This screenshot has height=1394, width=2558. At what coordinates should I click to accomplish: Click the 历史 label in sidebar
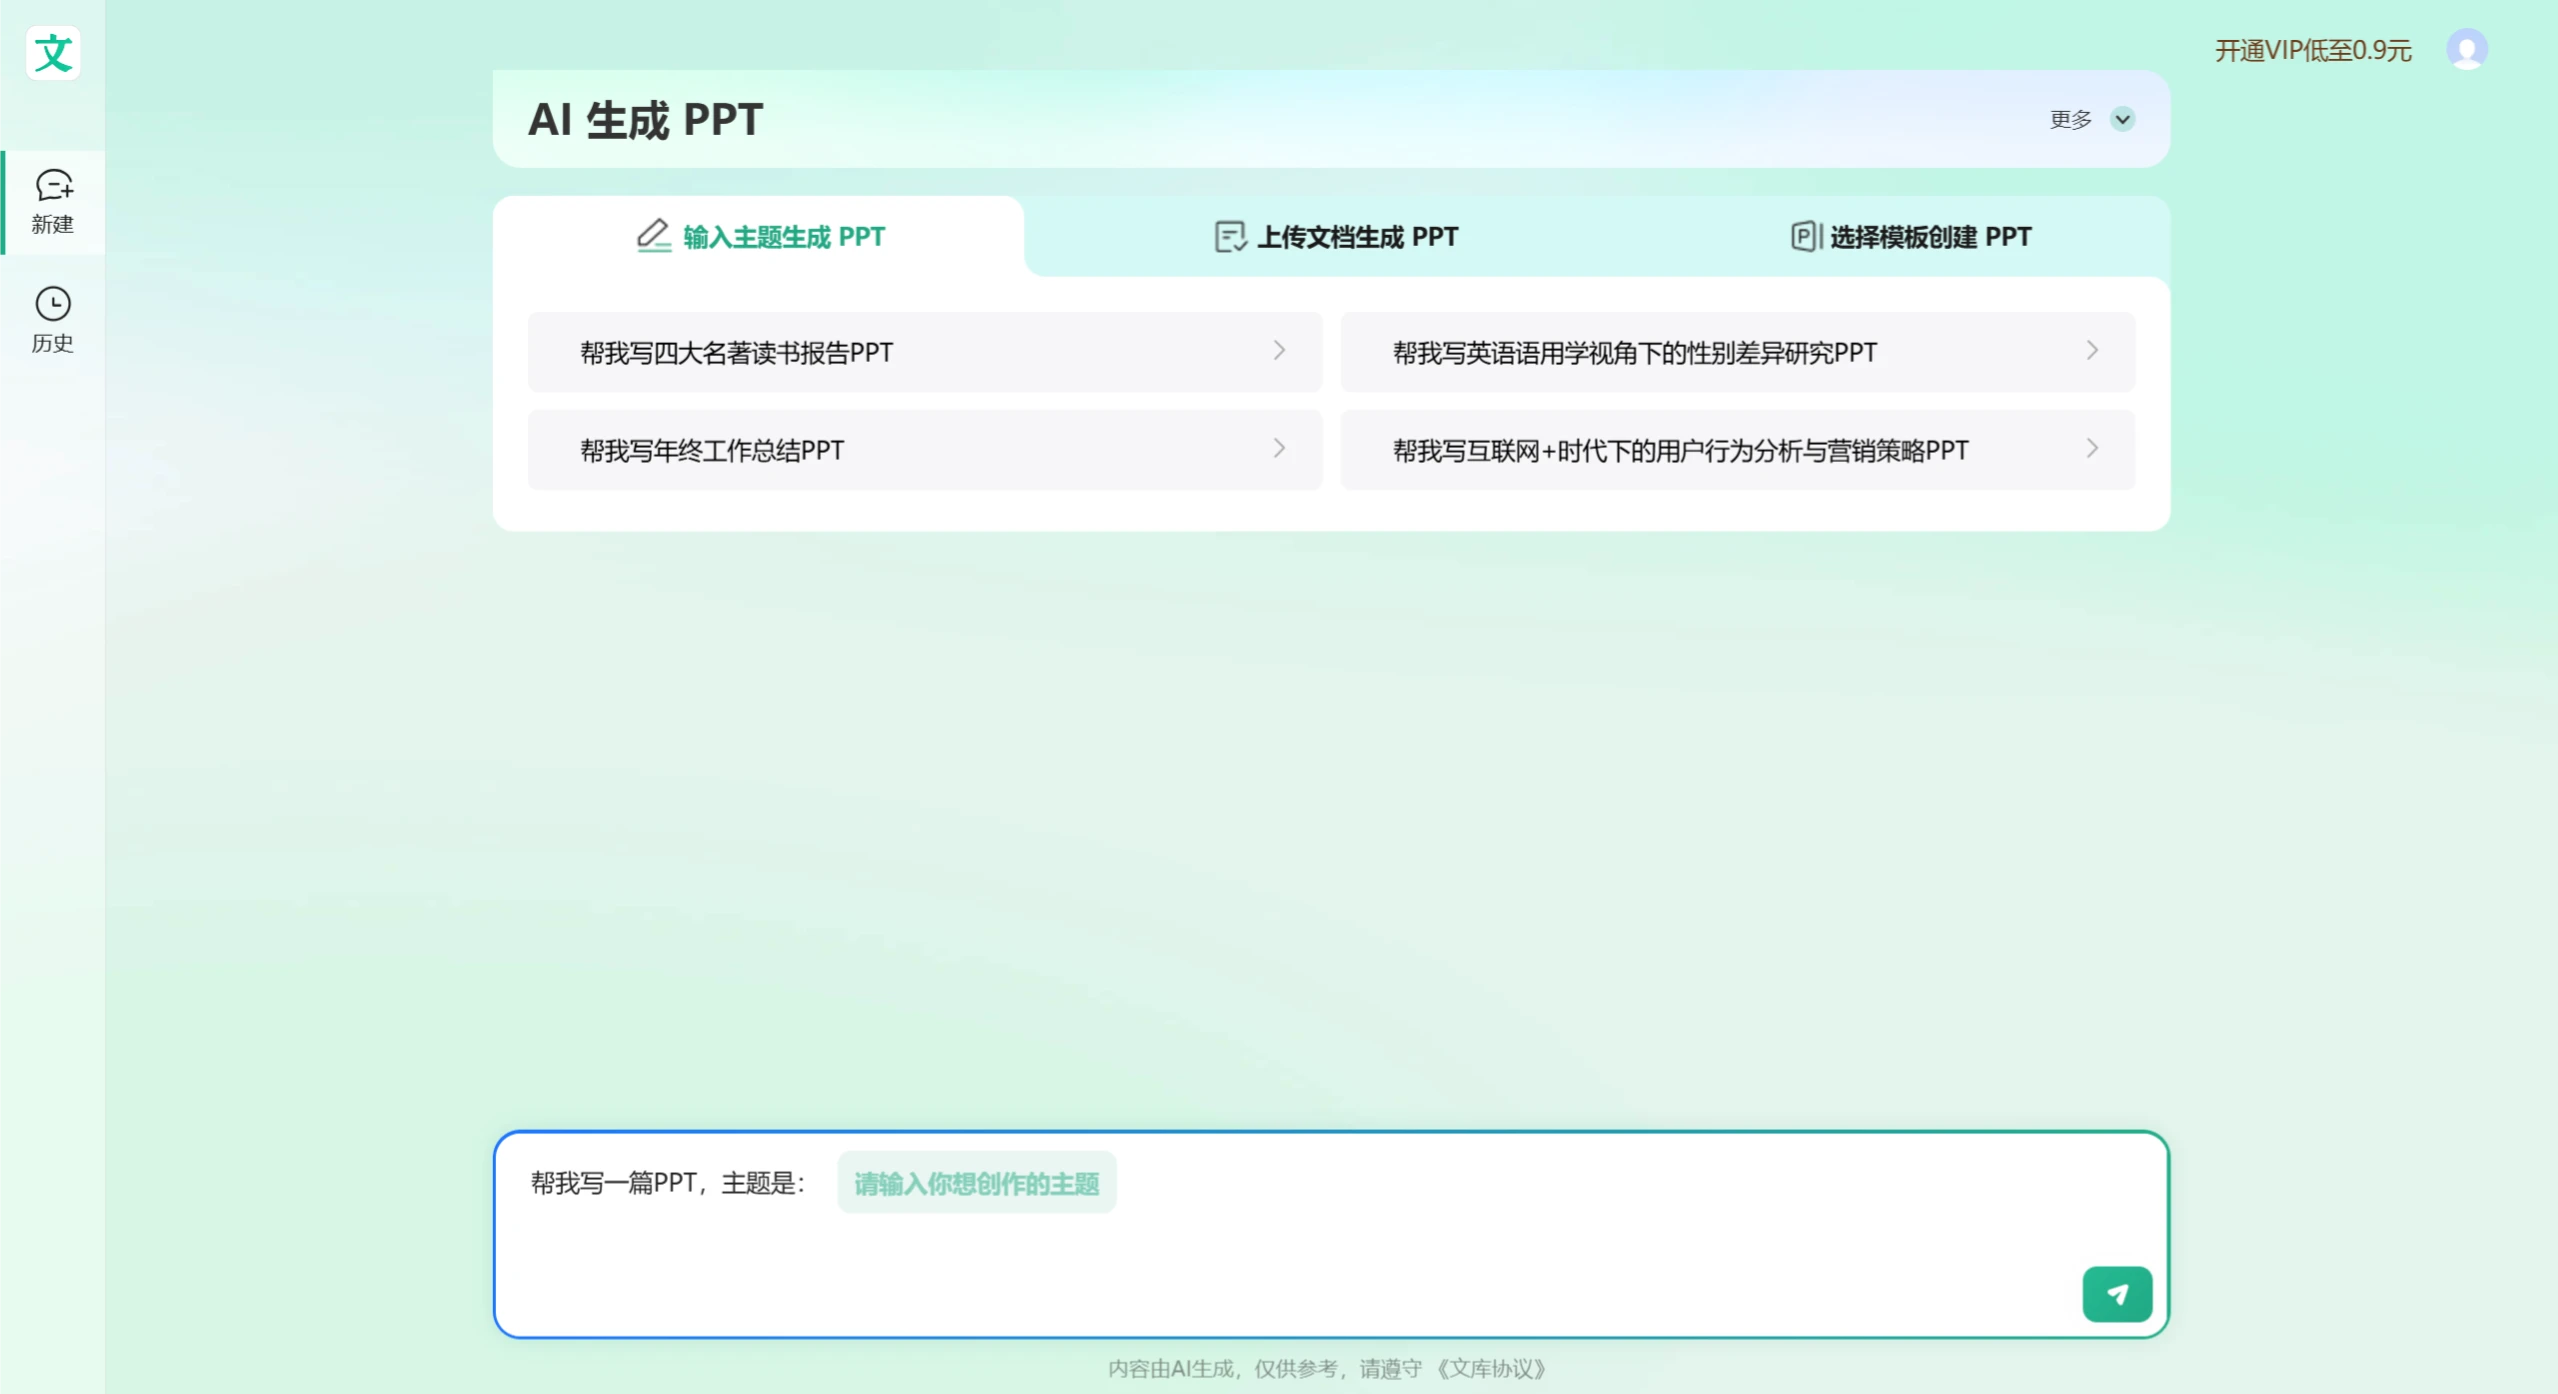click(x=52, y=343)
